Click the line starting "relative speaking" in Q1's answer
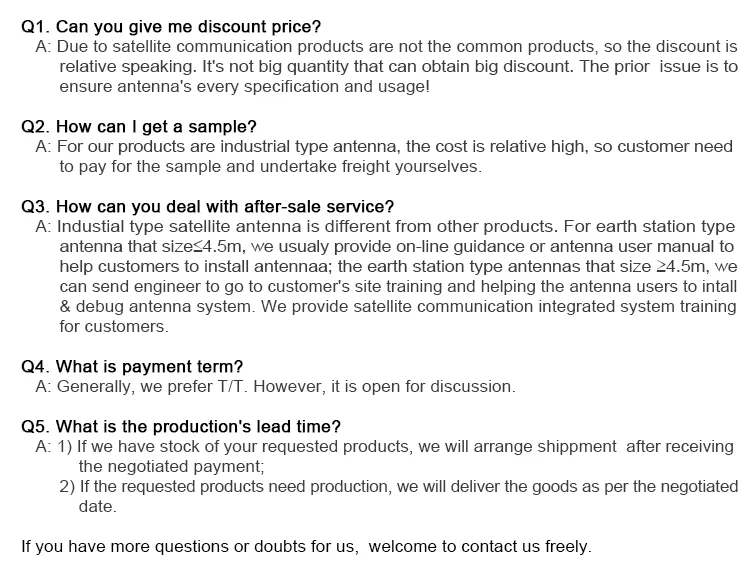Screen dimensions: 750x573 (398, 67)
